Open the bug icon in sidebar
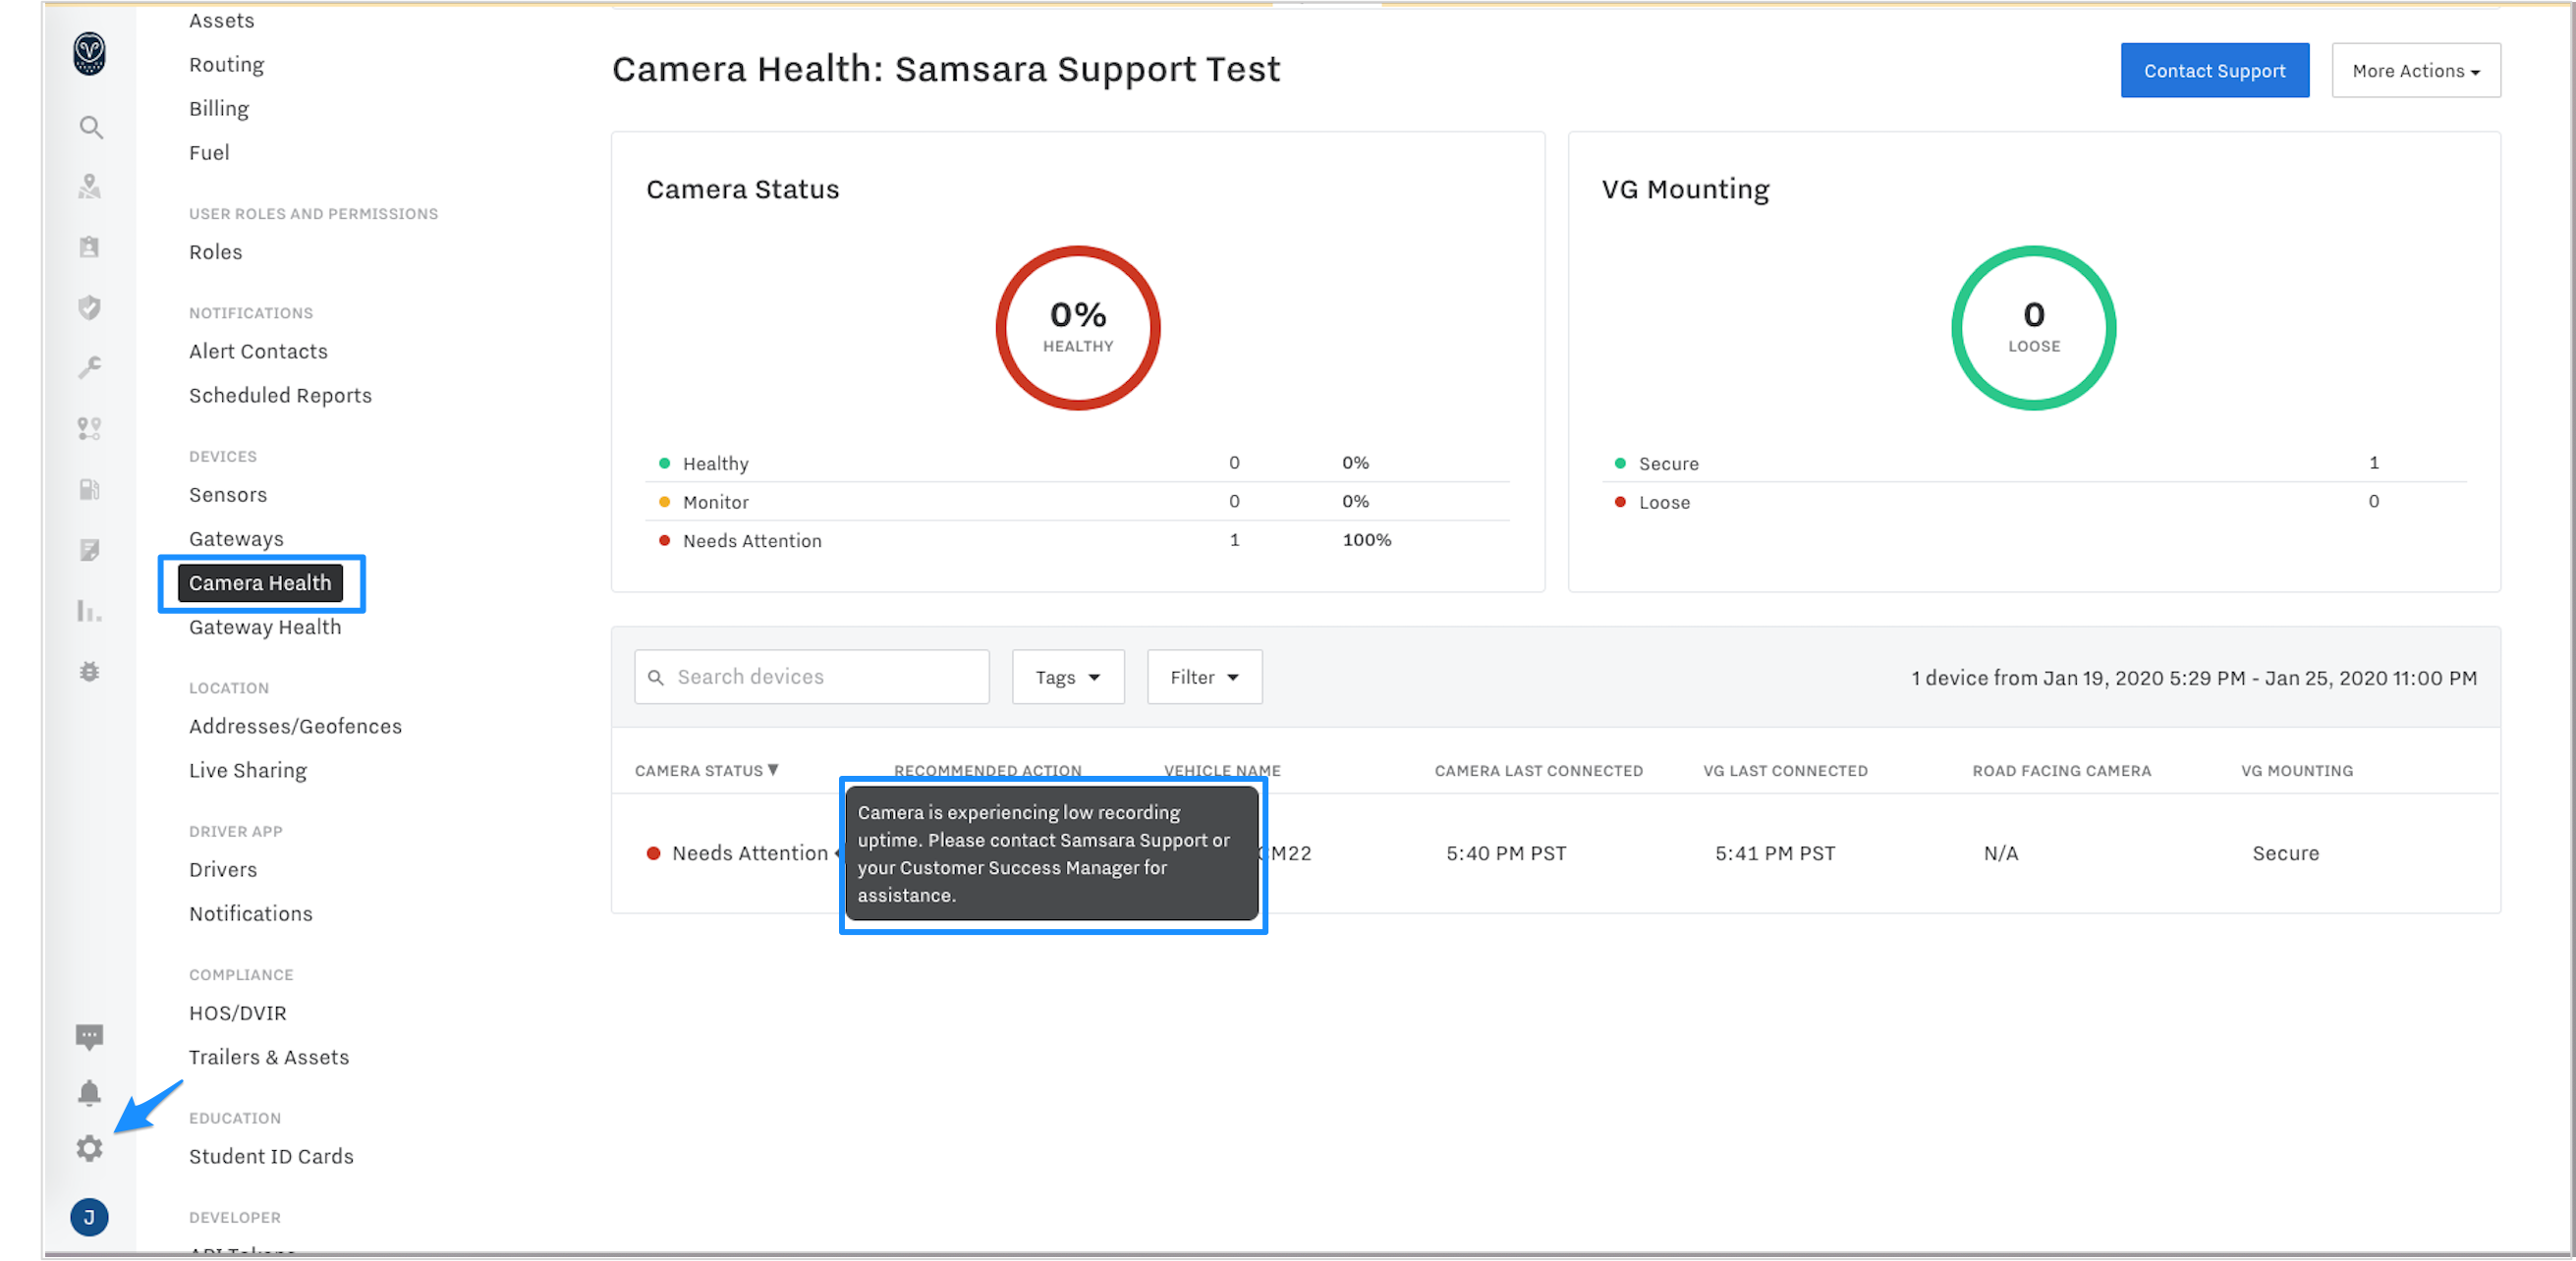This screenshot has width=2576, height=1261. click(90, 671)
